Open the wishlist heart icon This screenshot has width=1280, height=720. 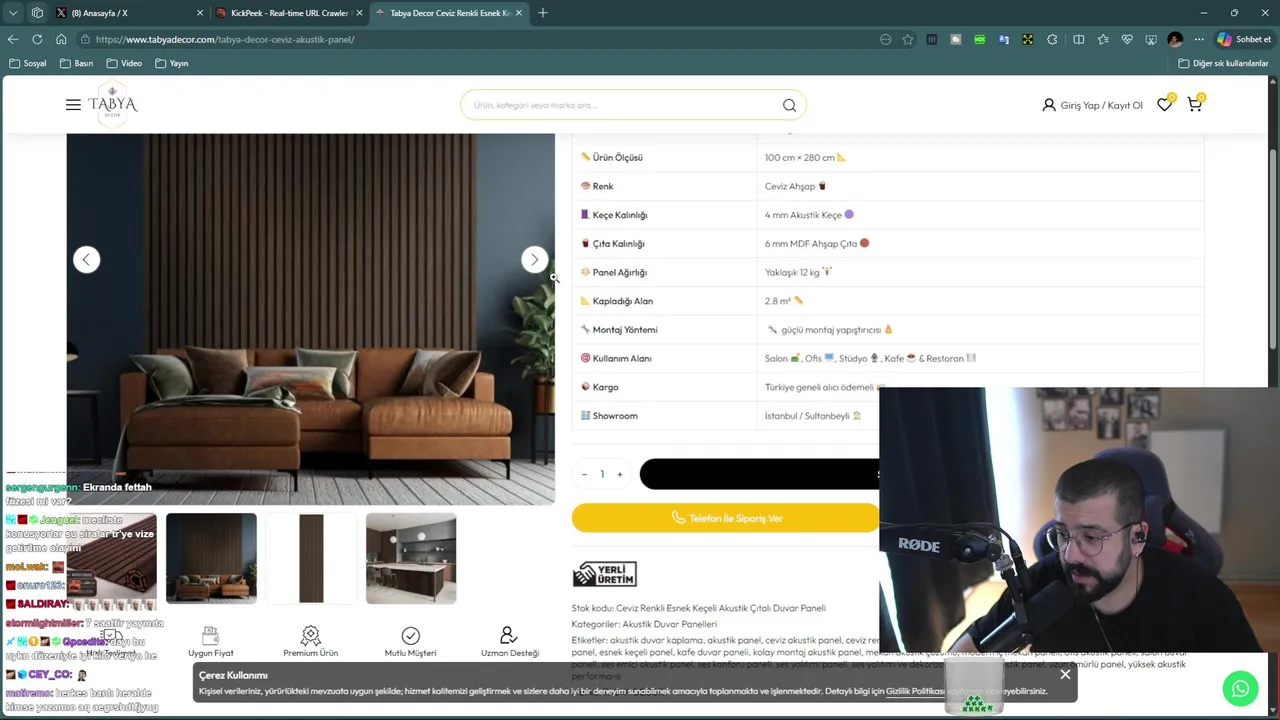1165,104
